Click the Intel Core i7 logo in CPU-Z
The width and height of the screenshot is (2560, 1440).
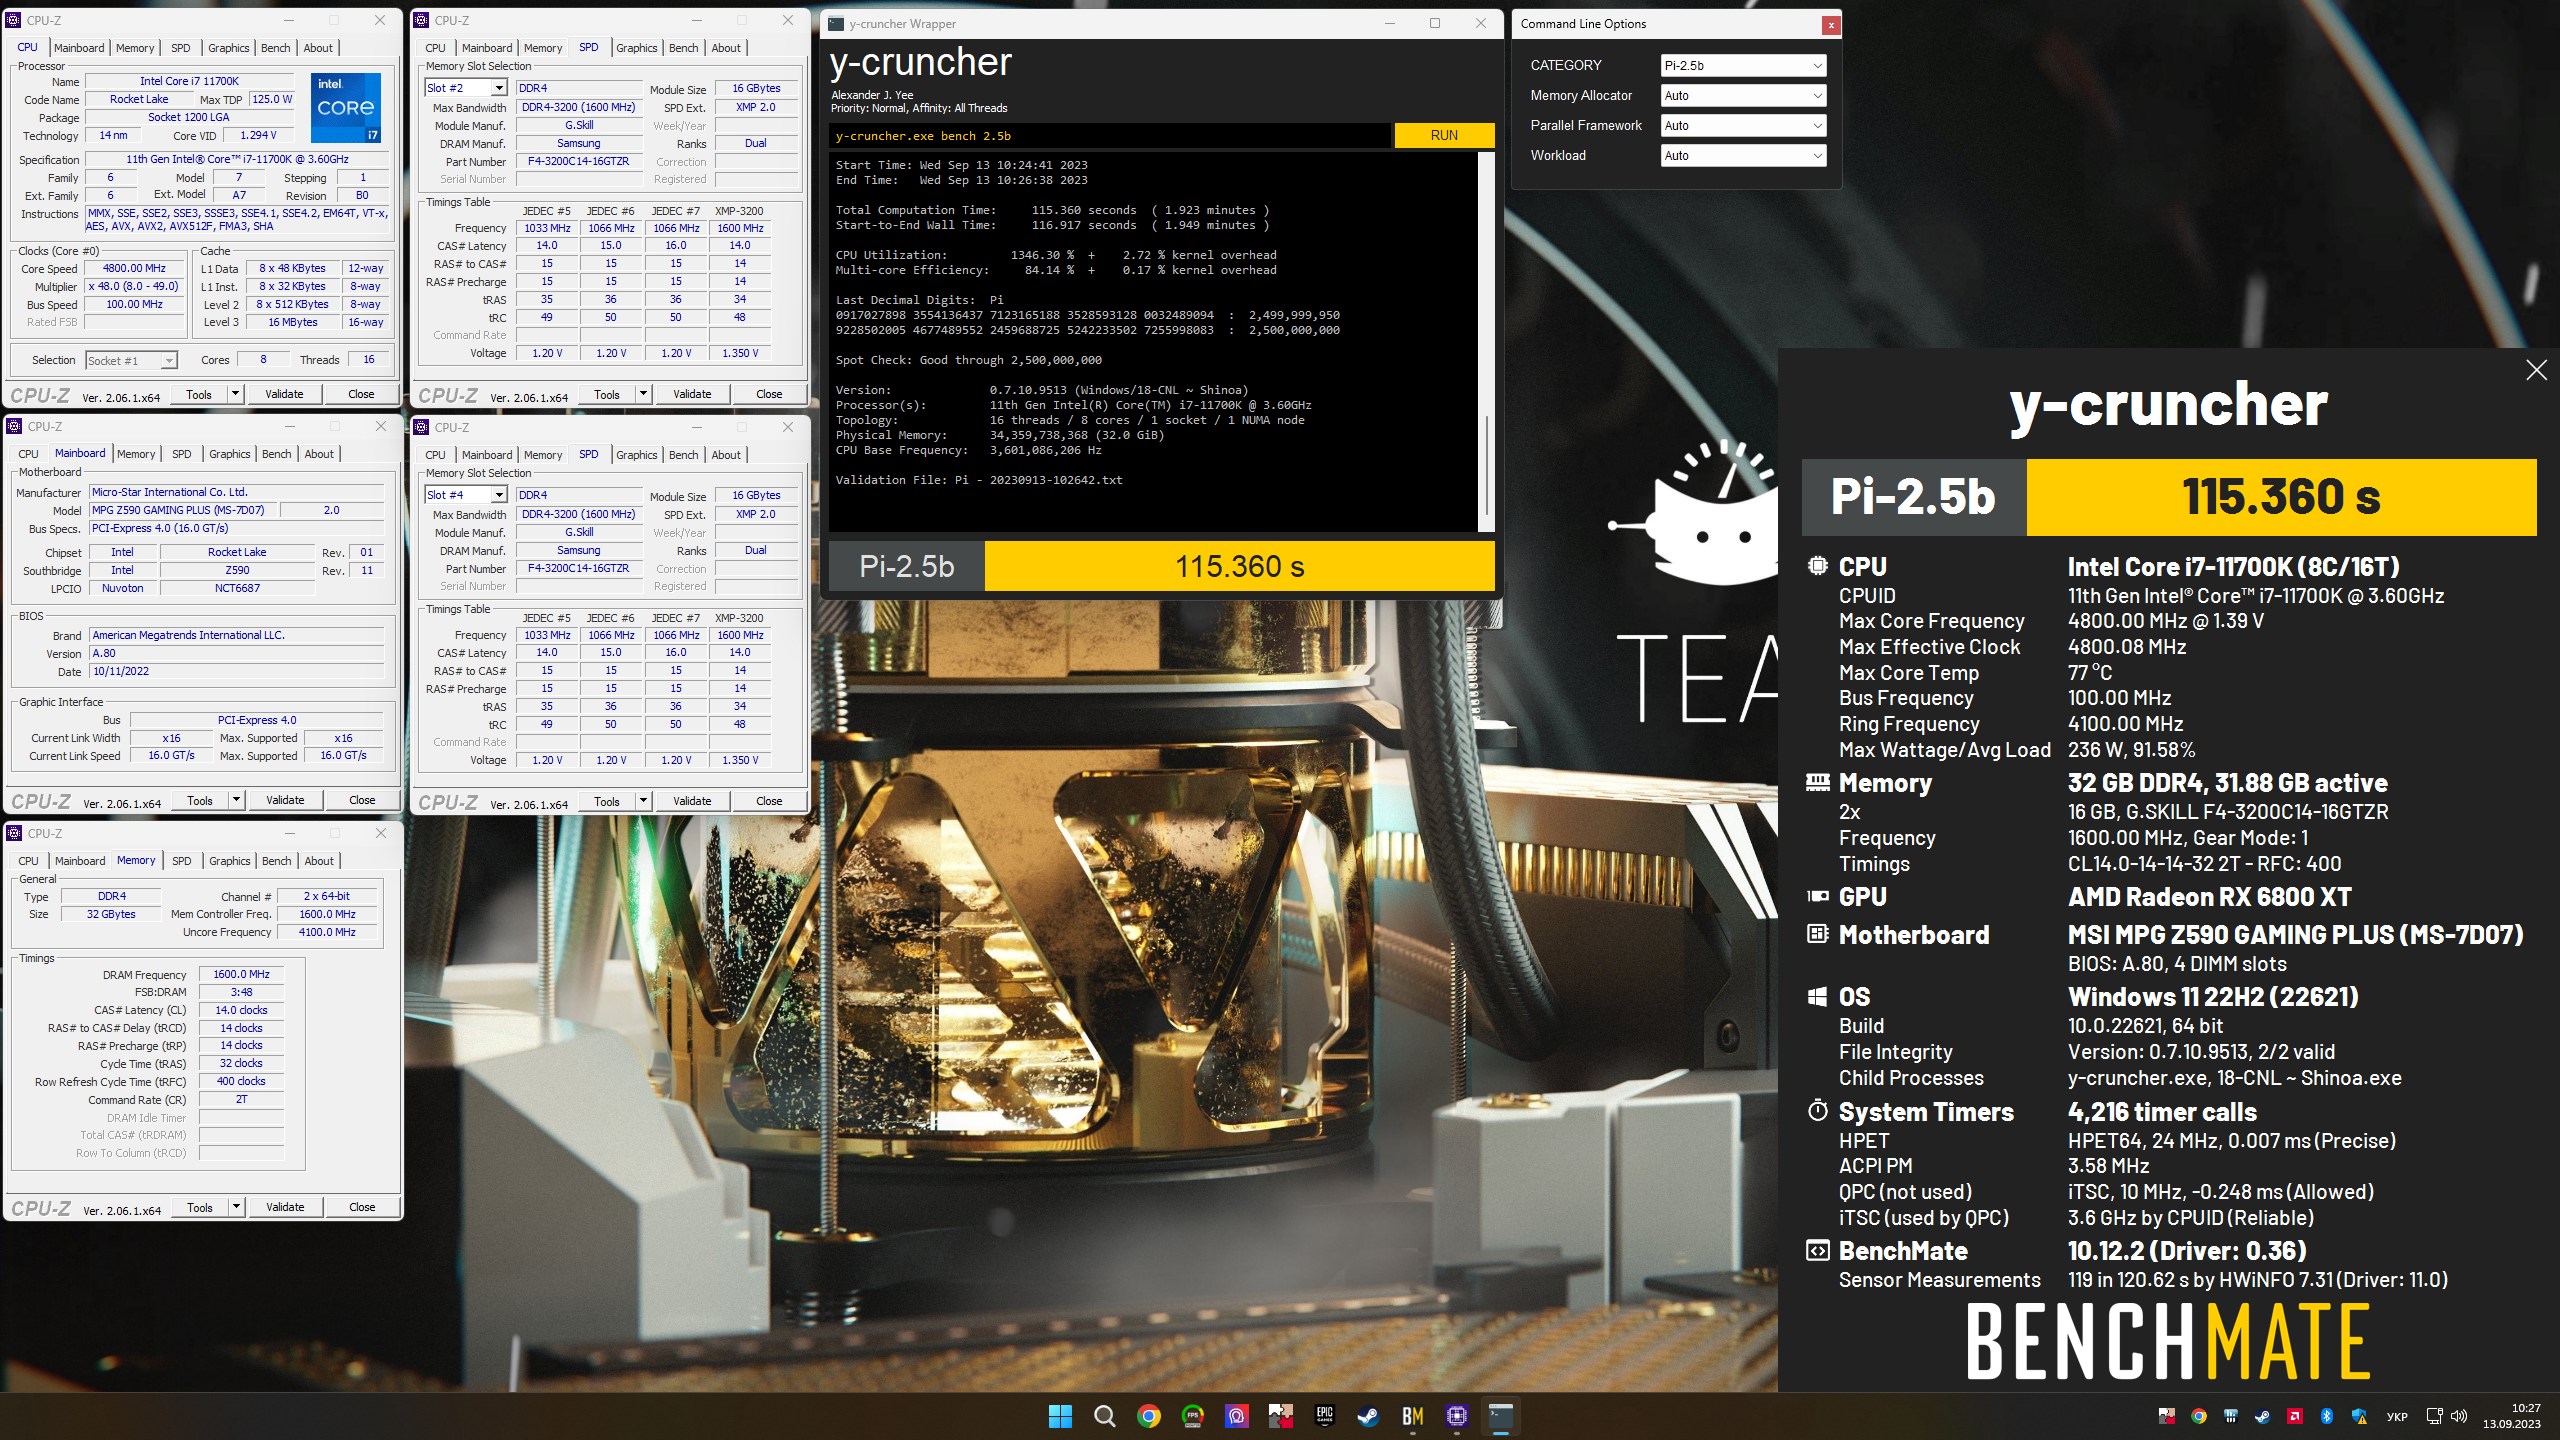(x=346, y=107)
